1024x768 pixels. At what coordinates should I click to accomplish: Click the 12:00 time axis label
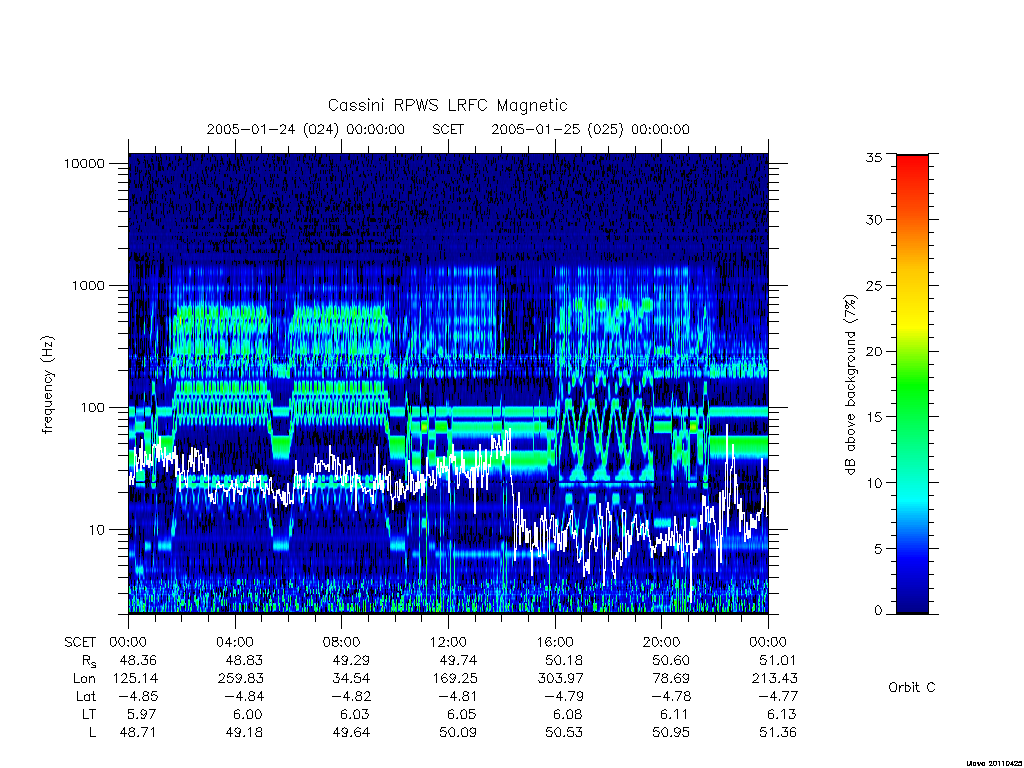[449, 643]
